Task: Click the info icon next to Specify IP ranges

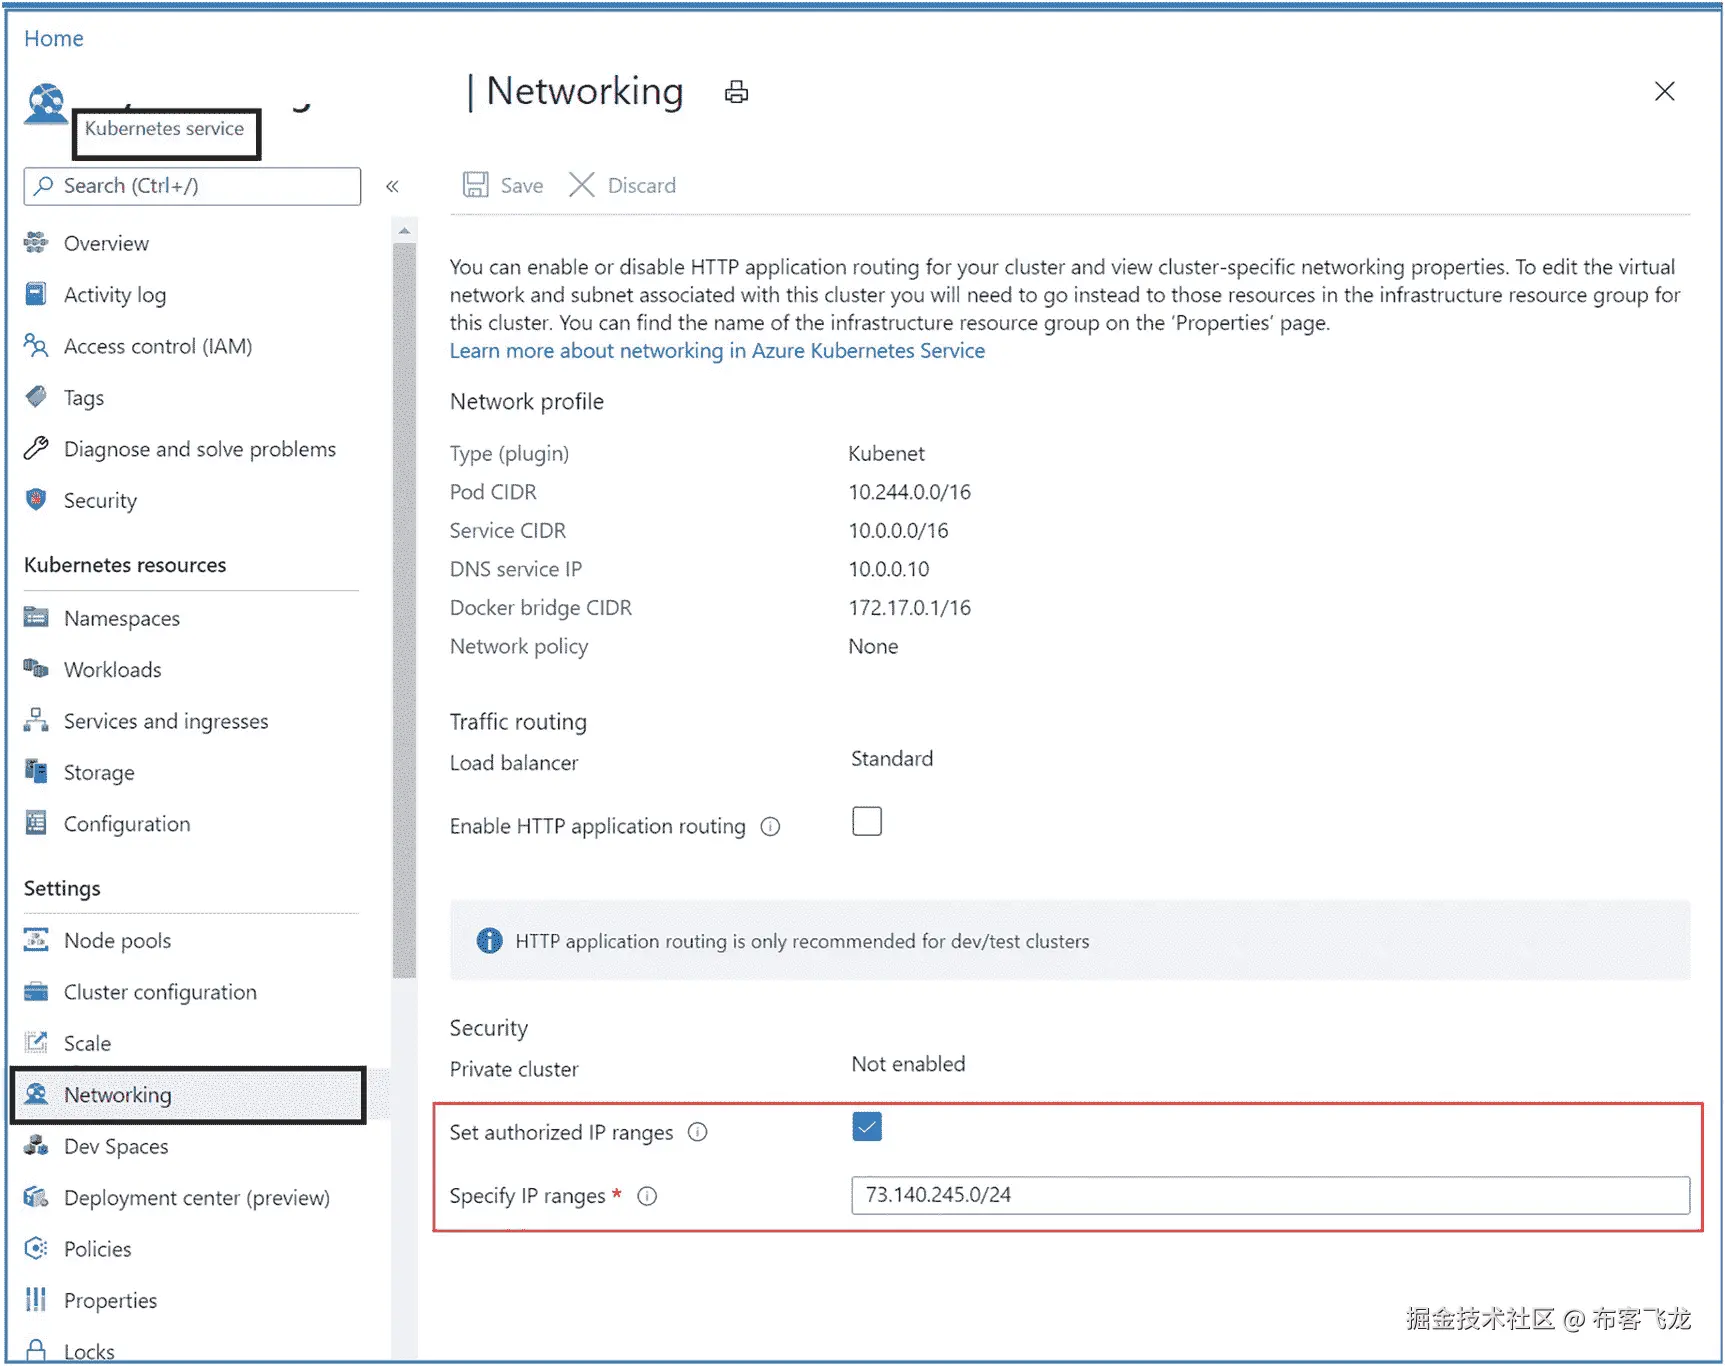Action: (x=648, y=1196)
